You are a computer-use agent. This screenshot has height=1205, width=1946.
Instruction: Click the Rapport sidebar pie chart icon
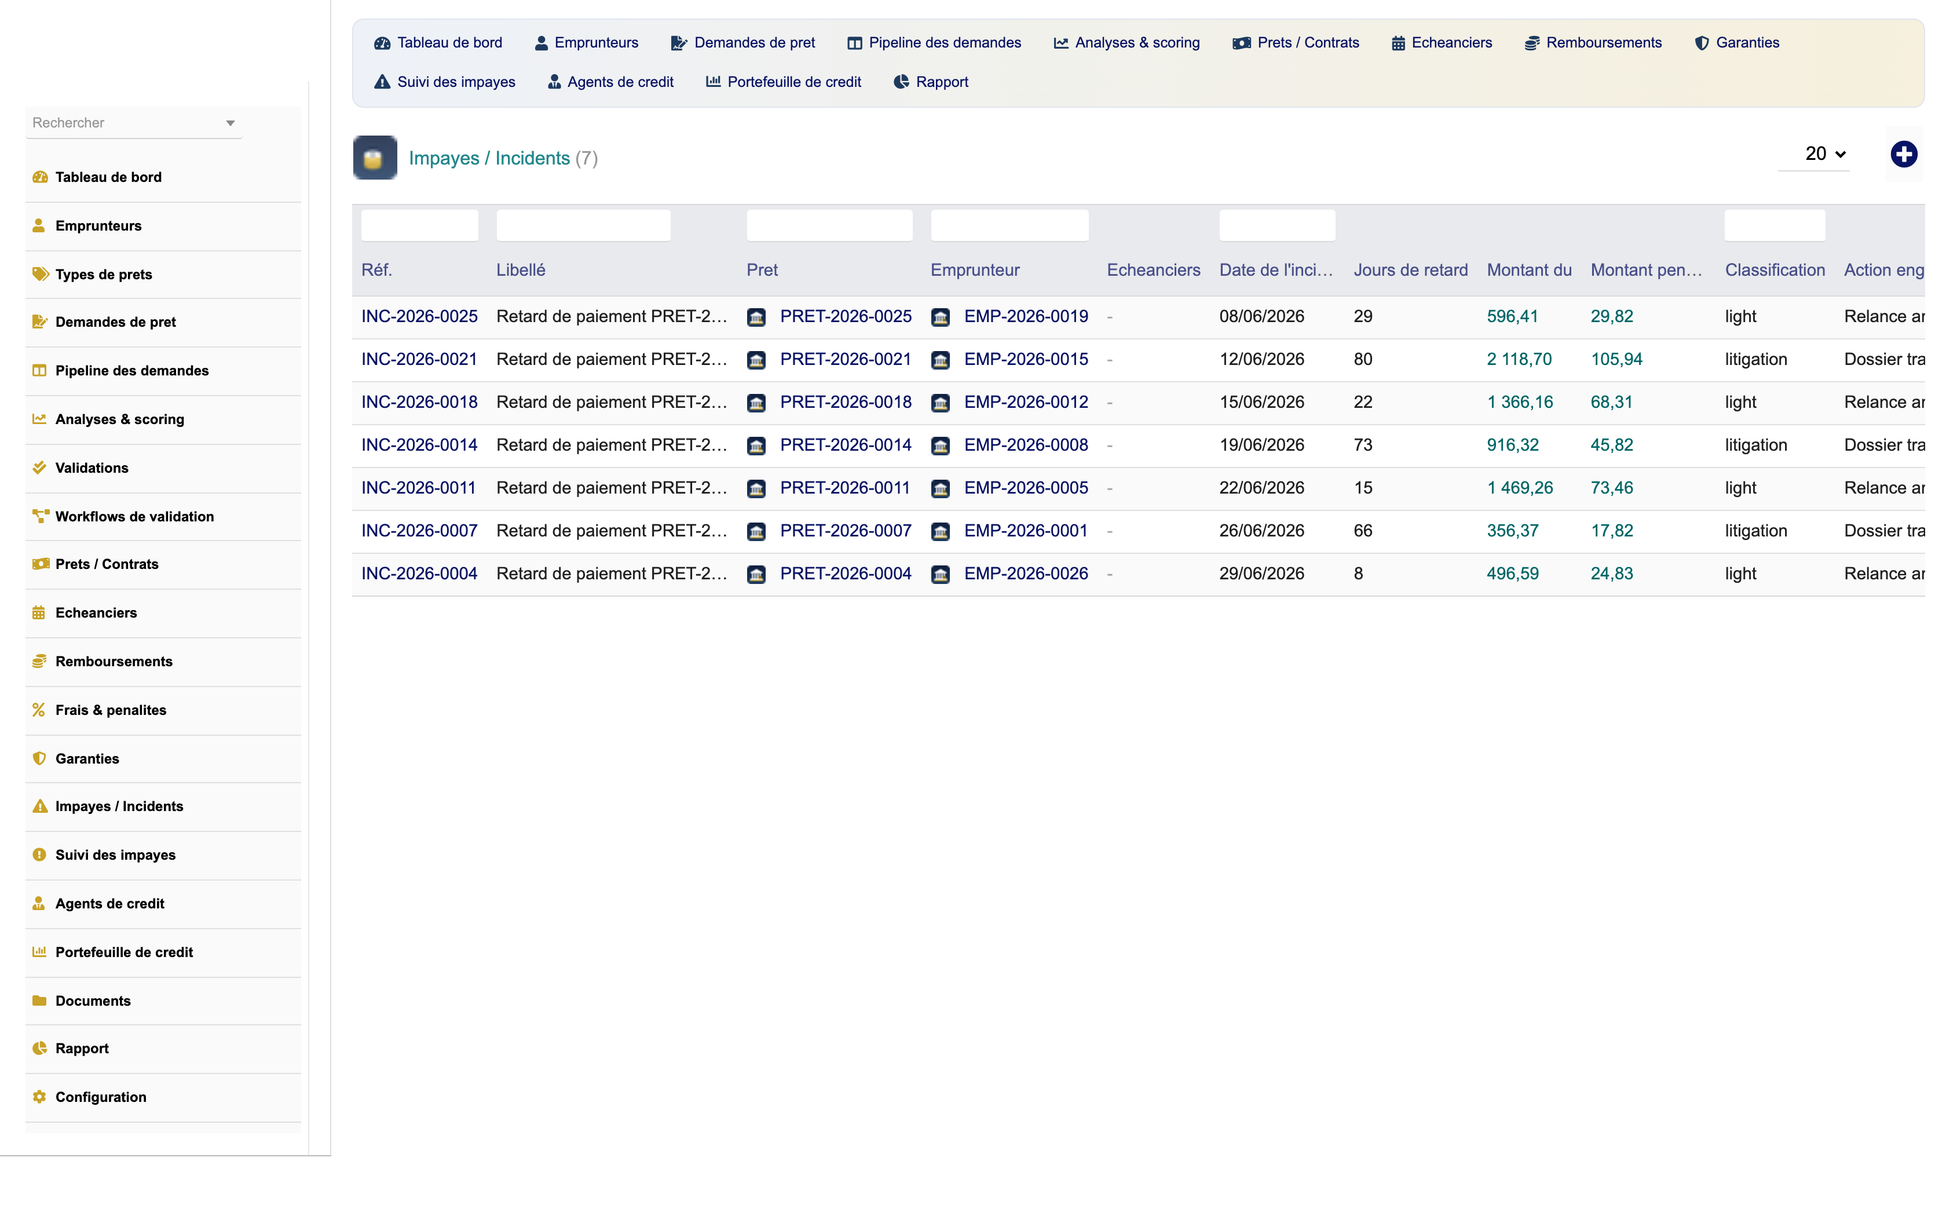pos(40,1048)
